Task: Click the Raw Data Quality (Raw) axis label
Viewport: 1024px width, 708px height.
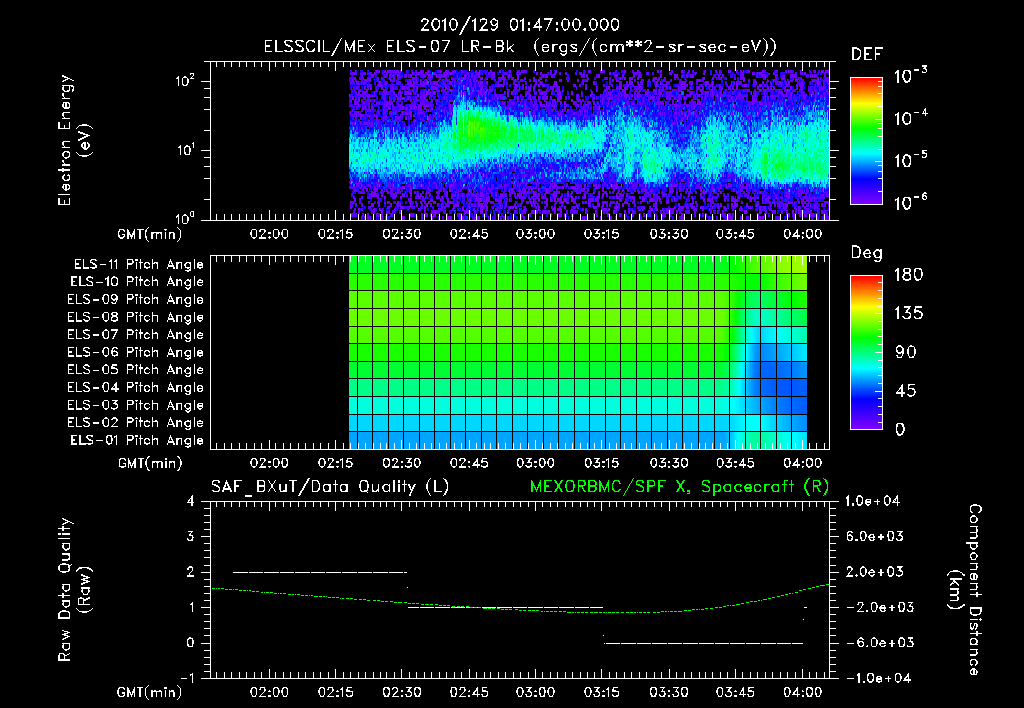Action: 74,590
